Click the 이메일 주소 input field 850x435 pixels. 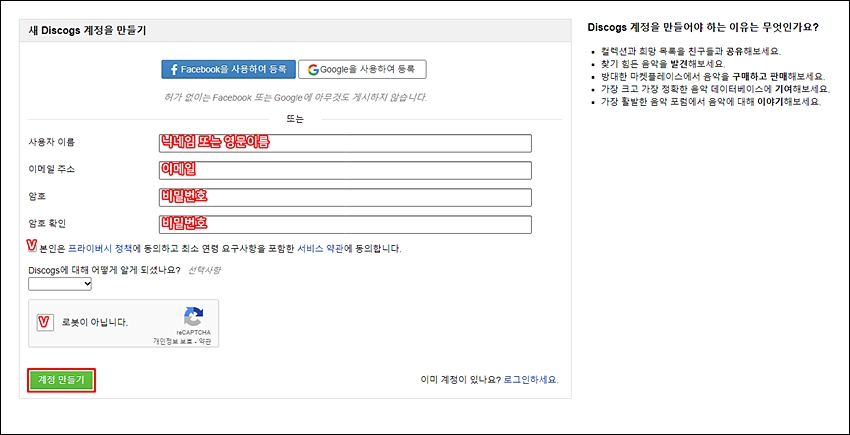(x=345, y=170)
